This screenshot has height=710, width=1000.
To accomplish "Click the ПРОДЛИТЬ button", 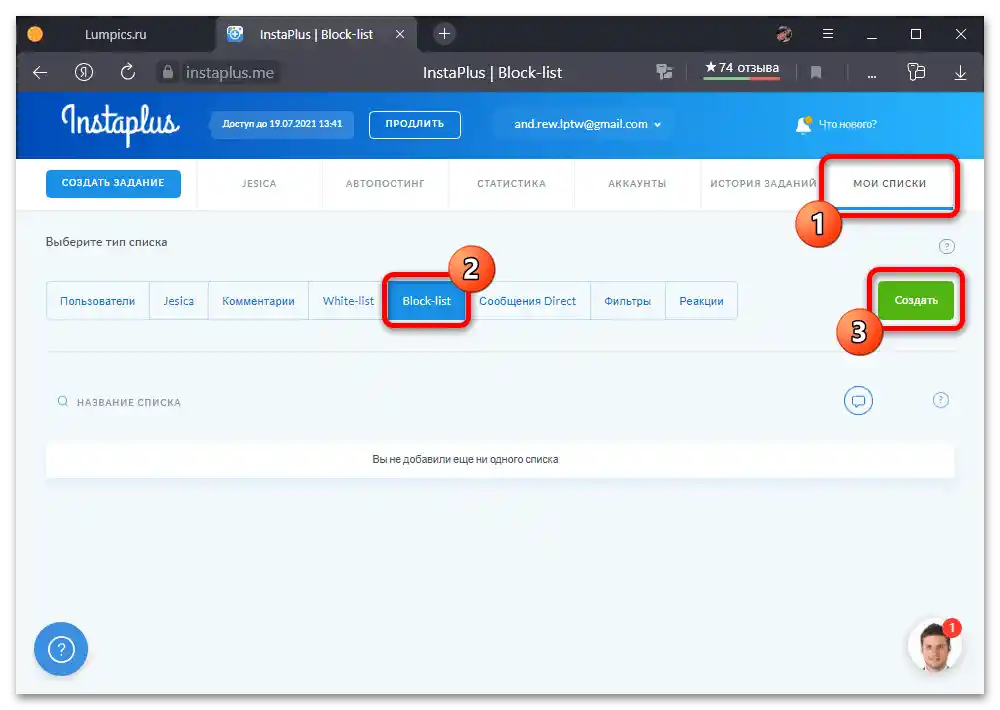I will click(x=415, y=124).
